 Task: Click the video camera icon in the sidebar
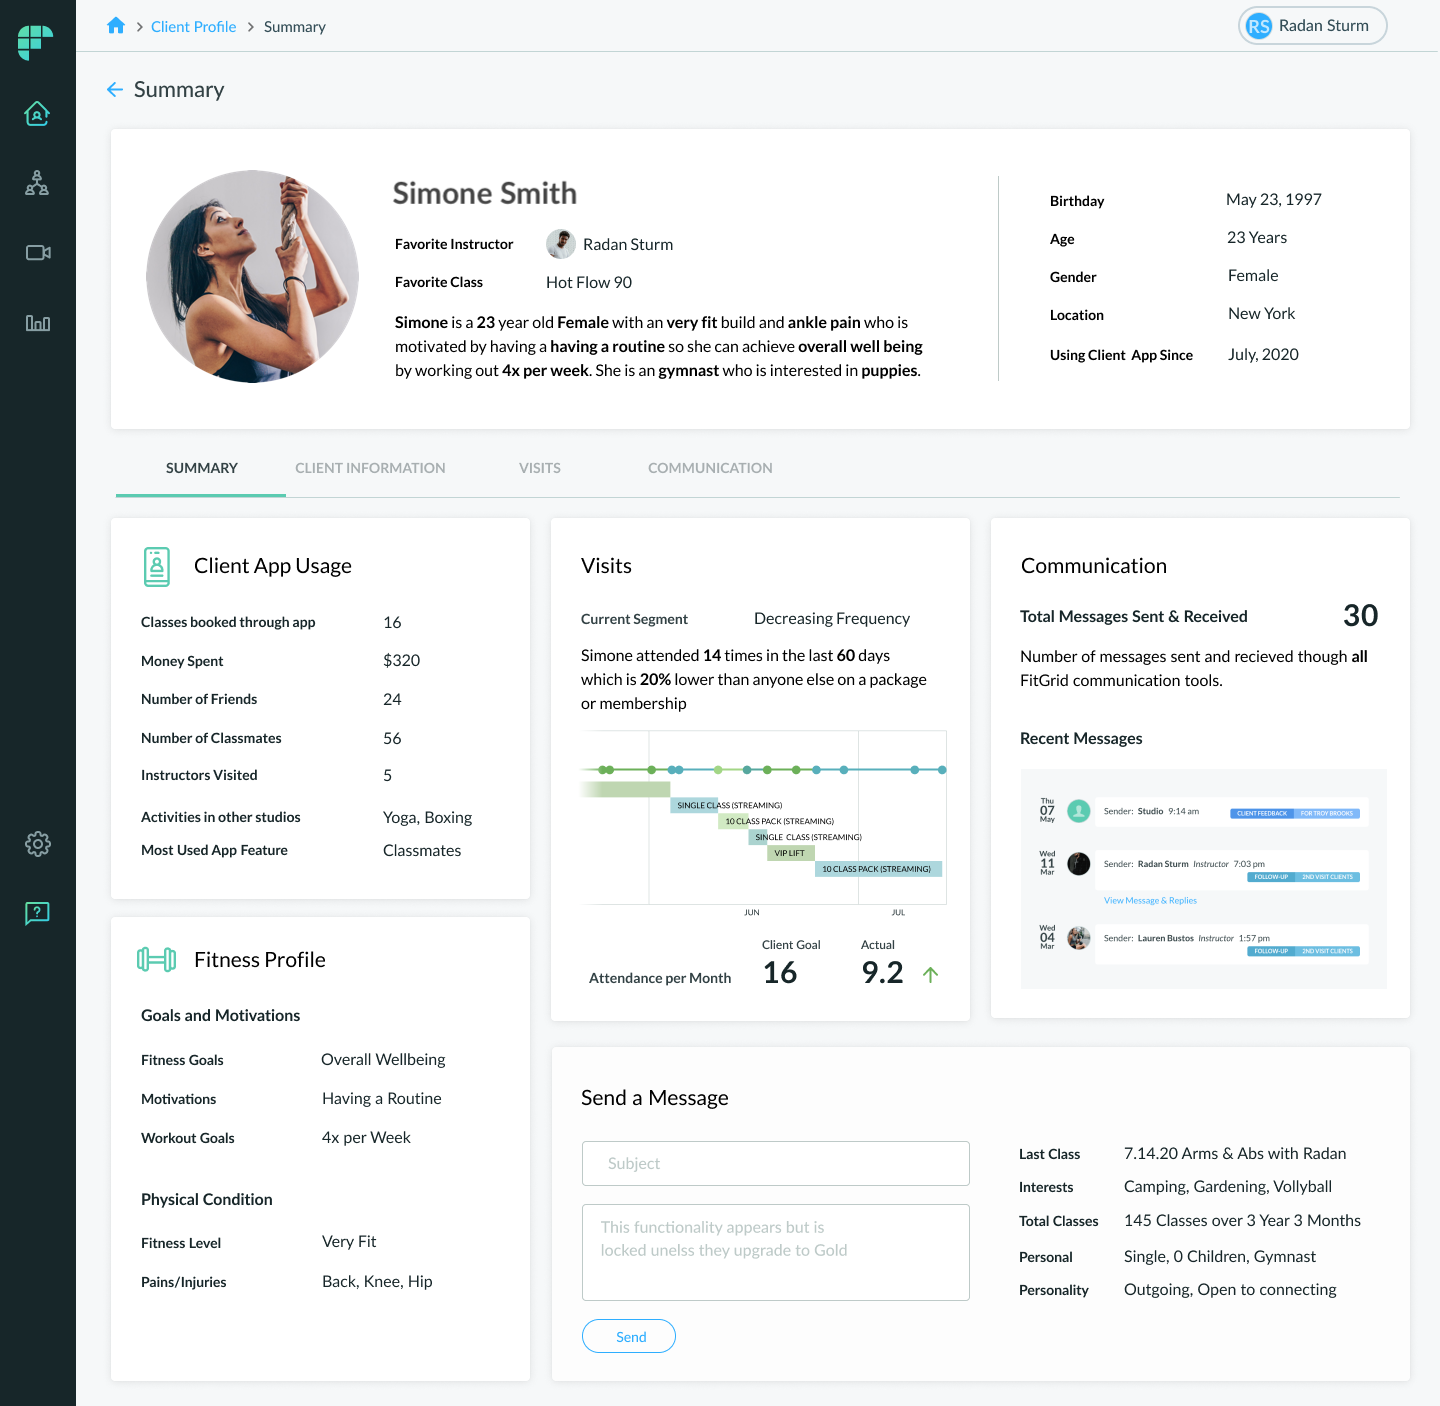pos(37,252)
